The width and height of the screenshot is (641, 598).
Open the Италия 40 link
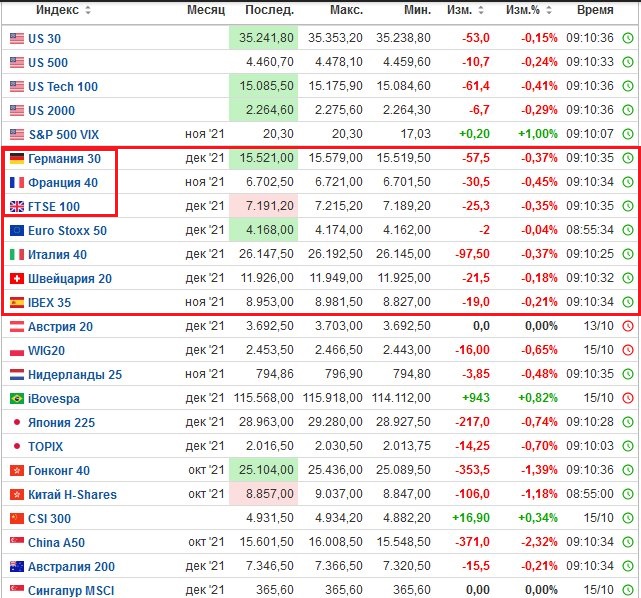(x=57, y=255)
